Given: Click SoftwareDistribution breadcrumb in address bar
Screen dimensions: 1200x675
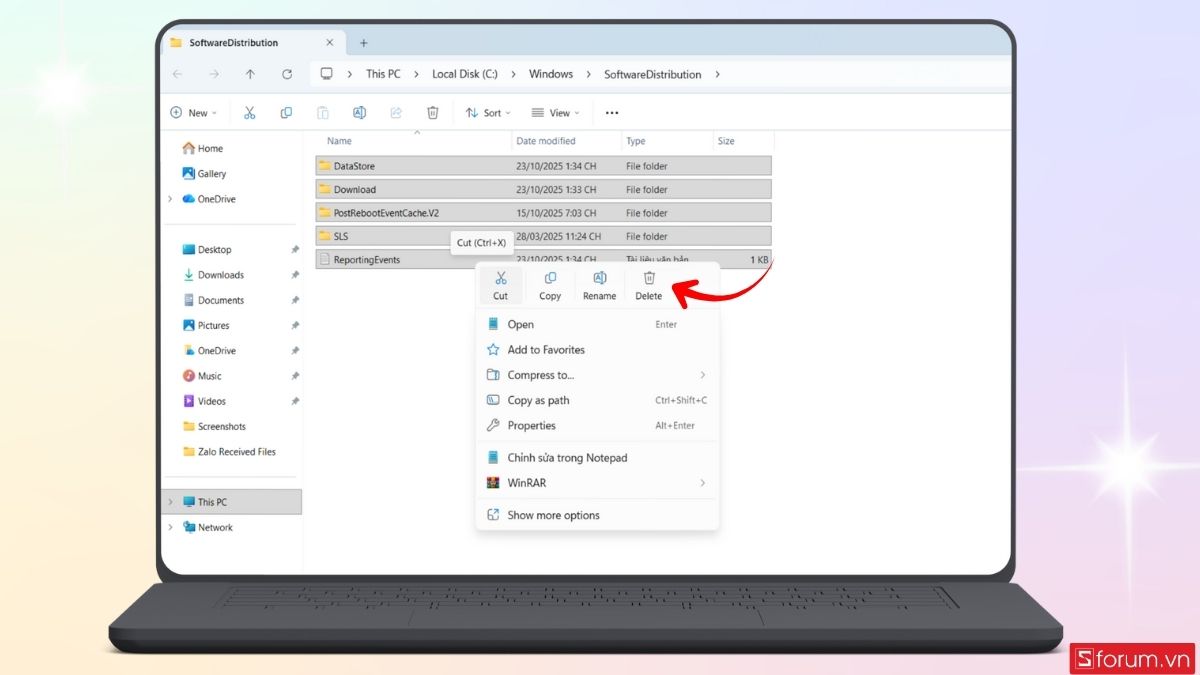Looking at the screenshot, I should point(653,74).
